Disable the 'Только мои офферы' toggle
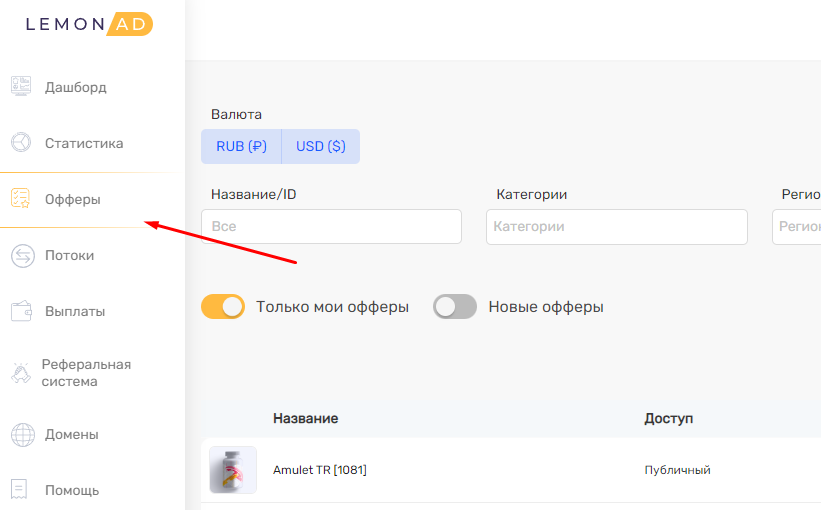The height and width of the screenshot is (510, 821). click(223, 307)
